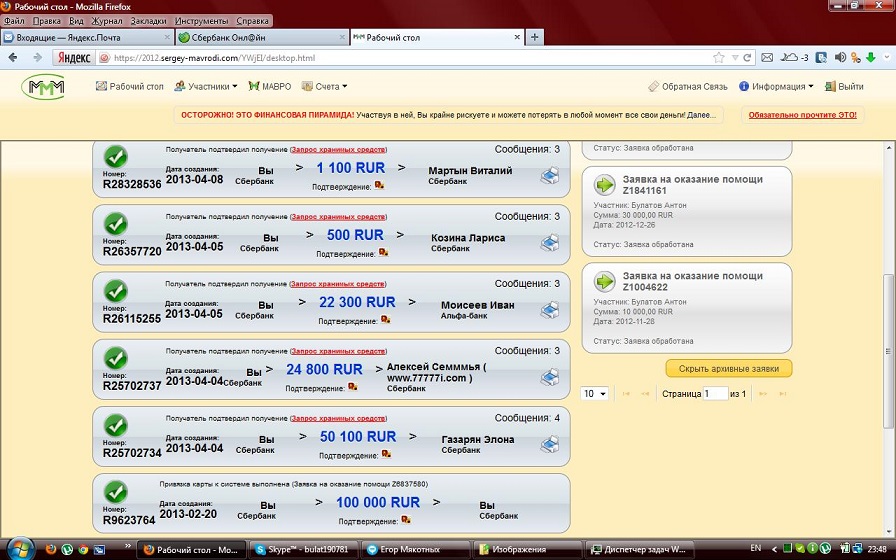Open the page size dropdown showing 10
Screen dimensions: 896x560
click(x=594, y=394)
